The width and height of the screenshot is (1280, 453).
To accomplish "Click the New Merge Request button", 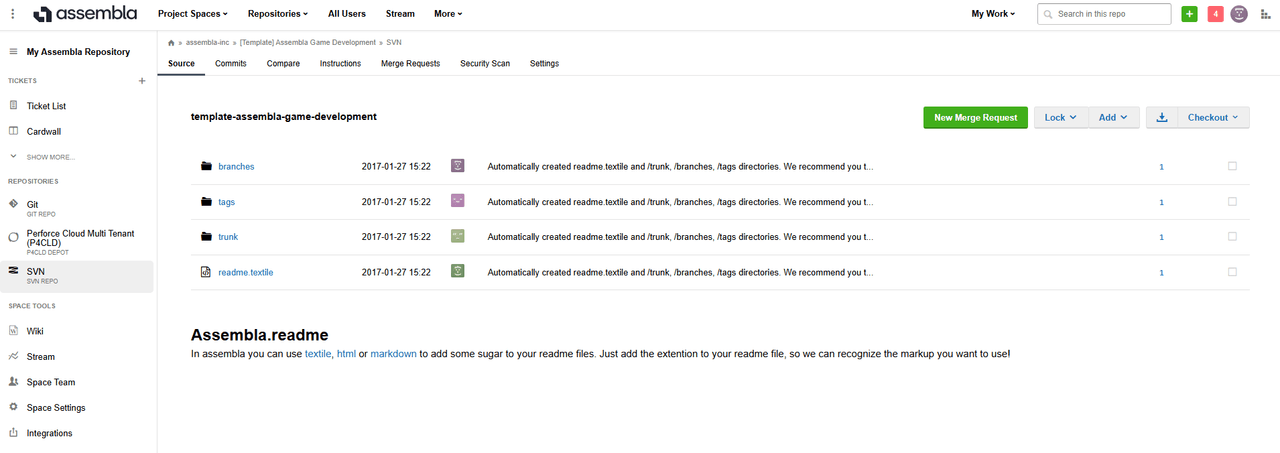I will tap(975, 117).
